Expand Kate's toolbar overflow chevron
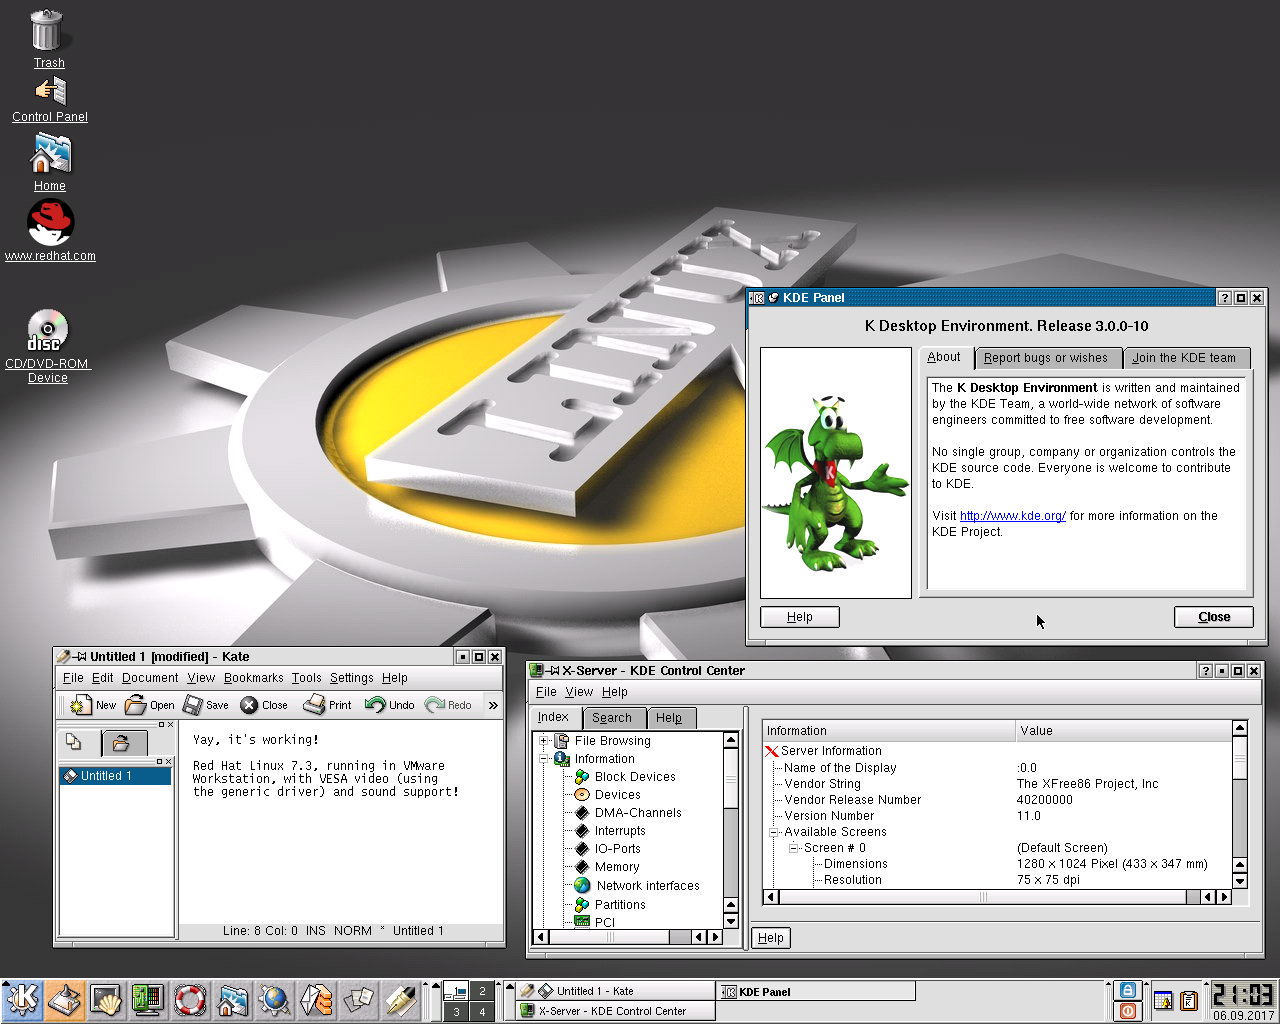1280x1024 pixels. tap(493, 705)
